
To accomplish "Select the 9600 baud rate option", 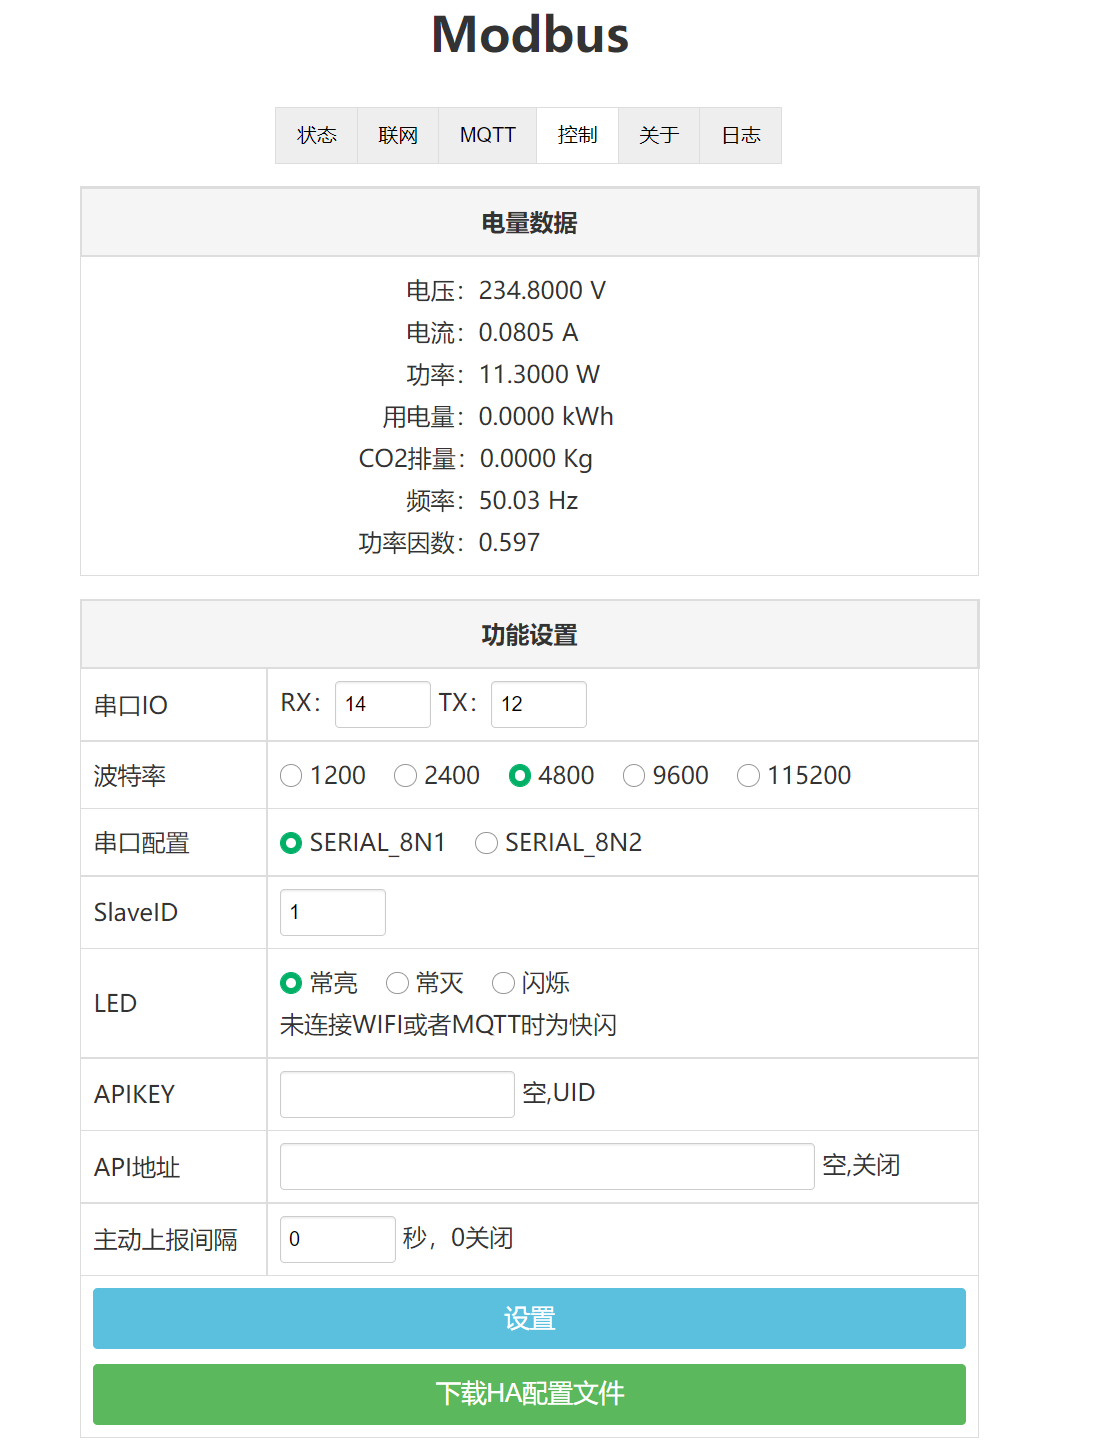I will click(x=634, y=775).
